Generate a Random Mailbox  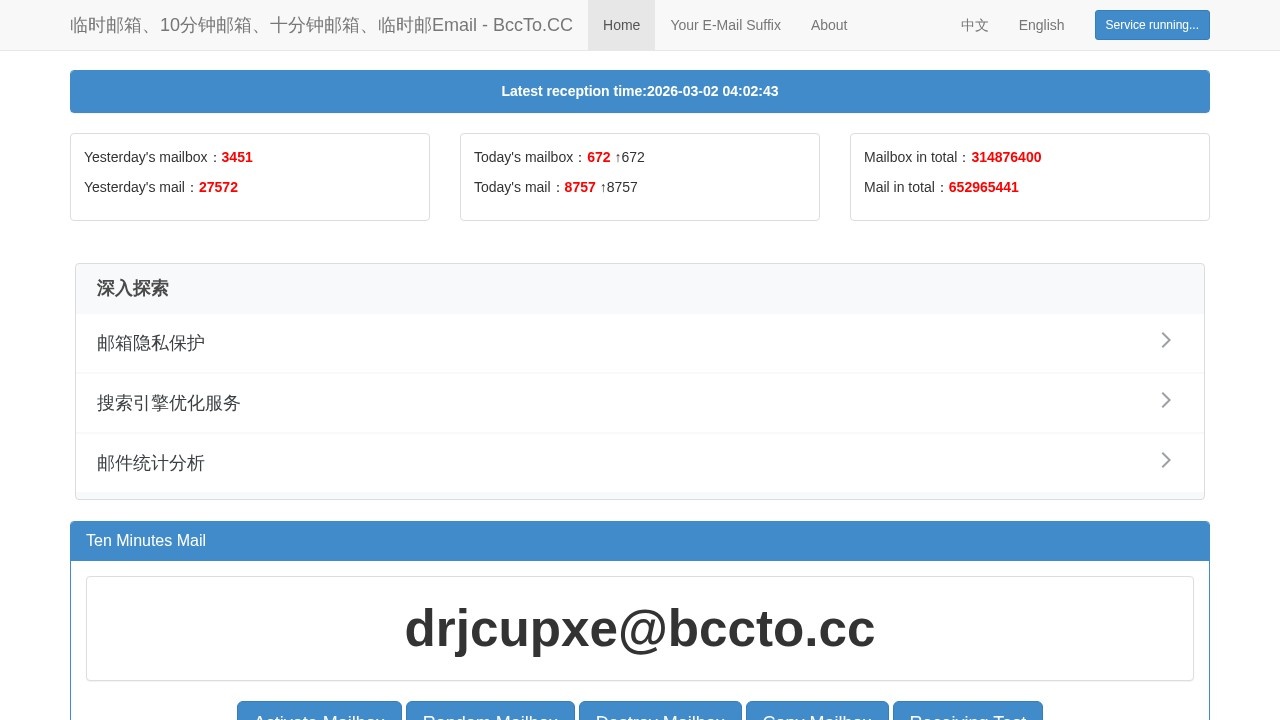point(490,712)
